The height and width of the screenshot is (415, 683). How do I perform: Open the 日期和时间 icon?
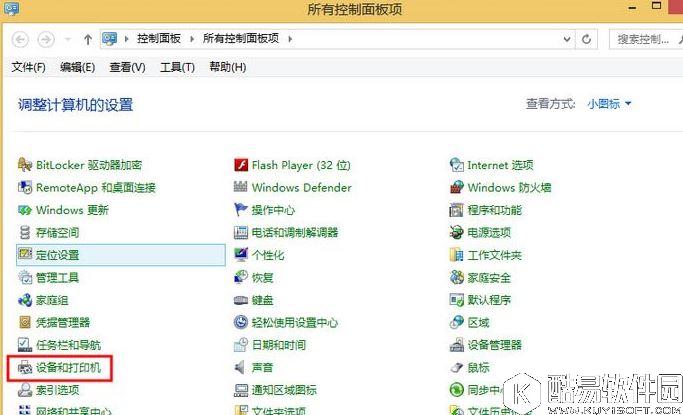point(241,345)
